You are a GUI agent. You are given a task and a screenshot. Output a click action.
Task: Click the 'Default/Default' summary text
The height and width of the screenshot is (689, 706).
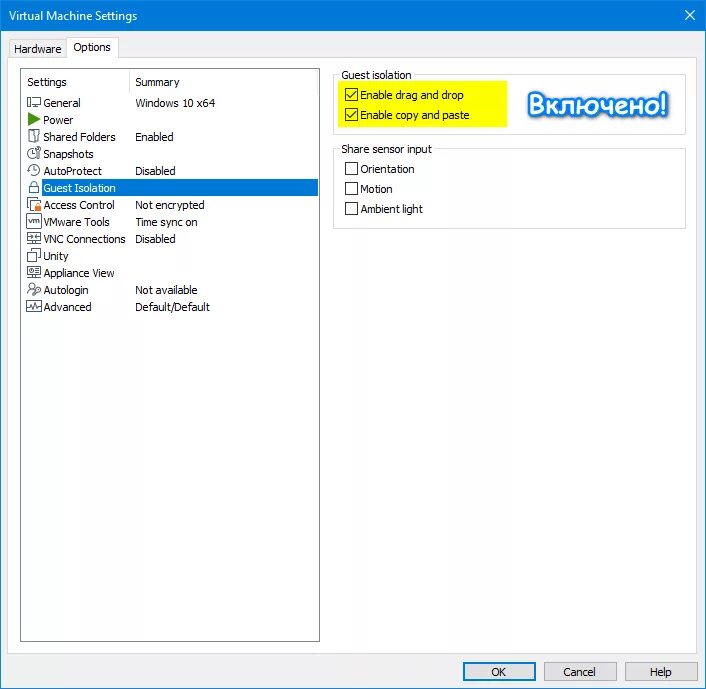tap(172, 307)
